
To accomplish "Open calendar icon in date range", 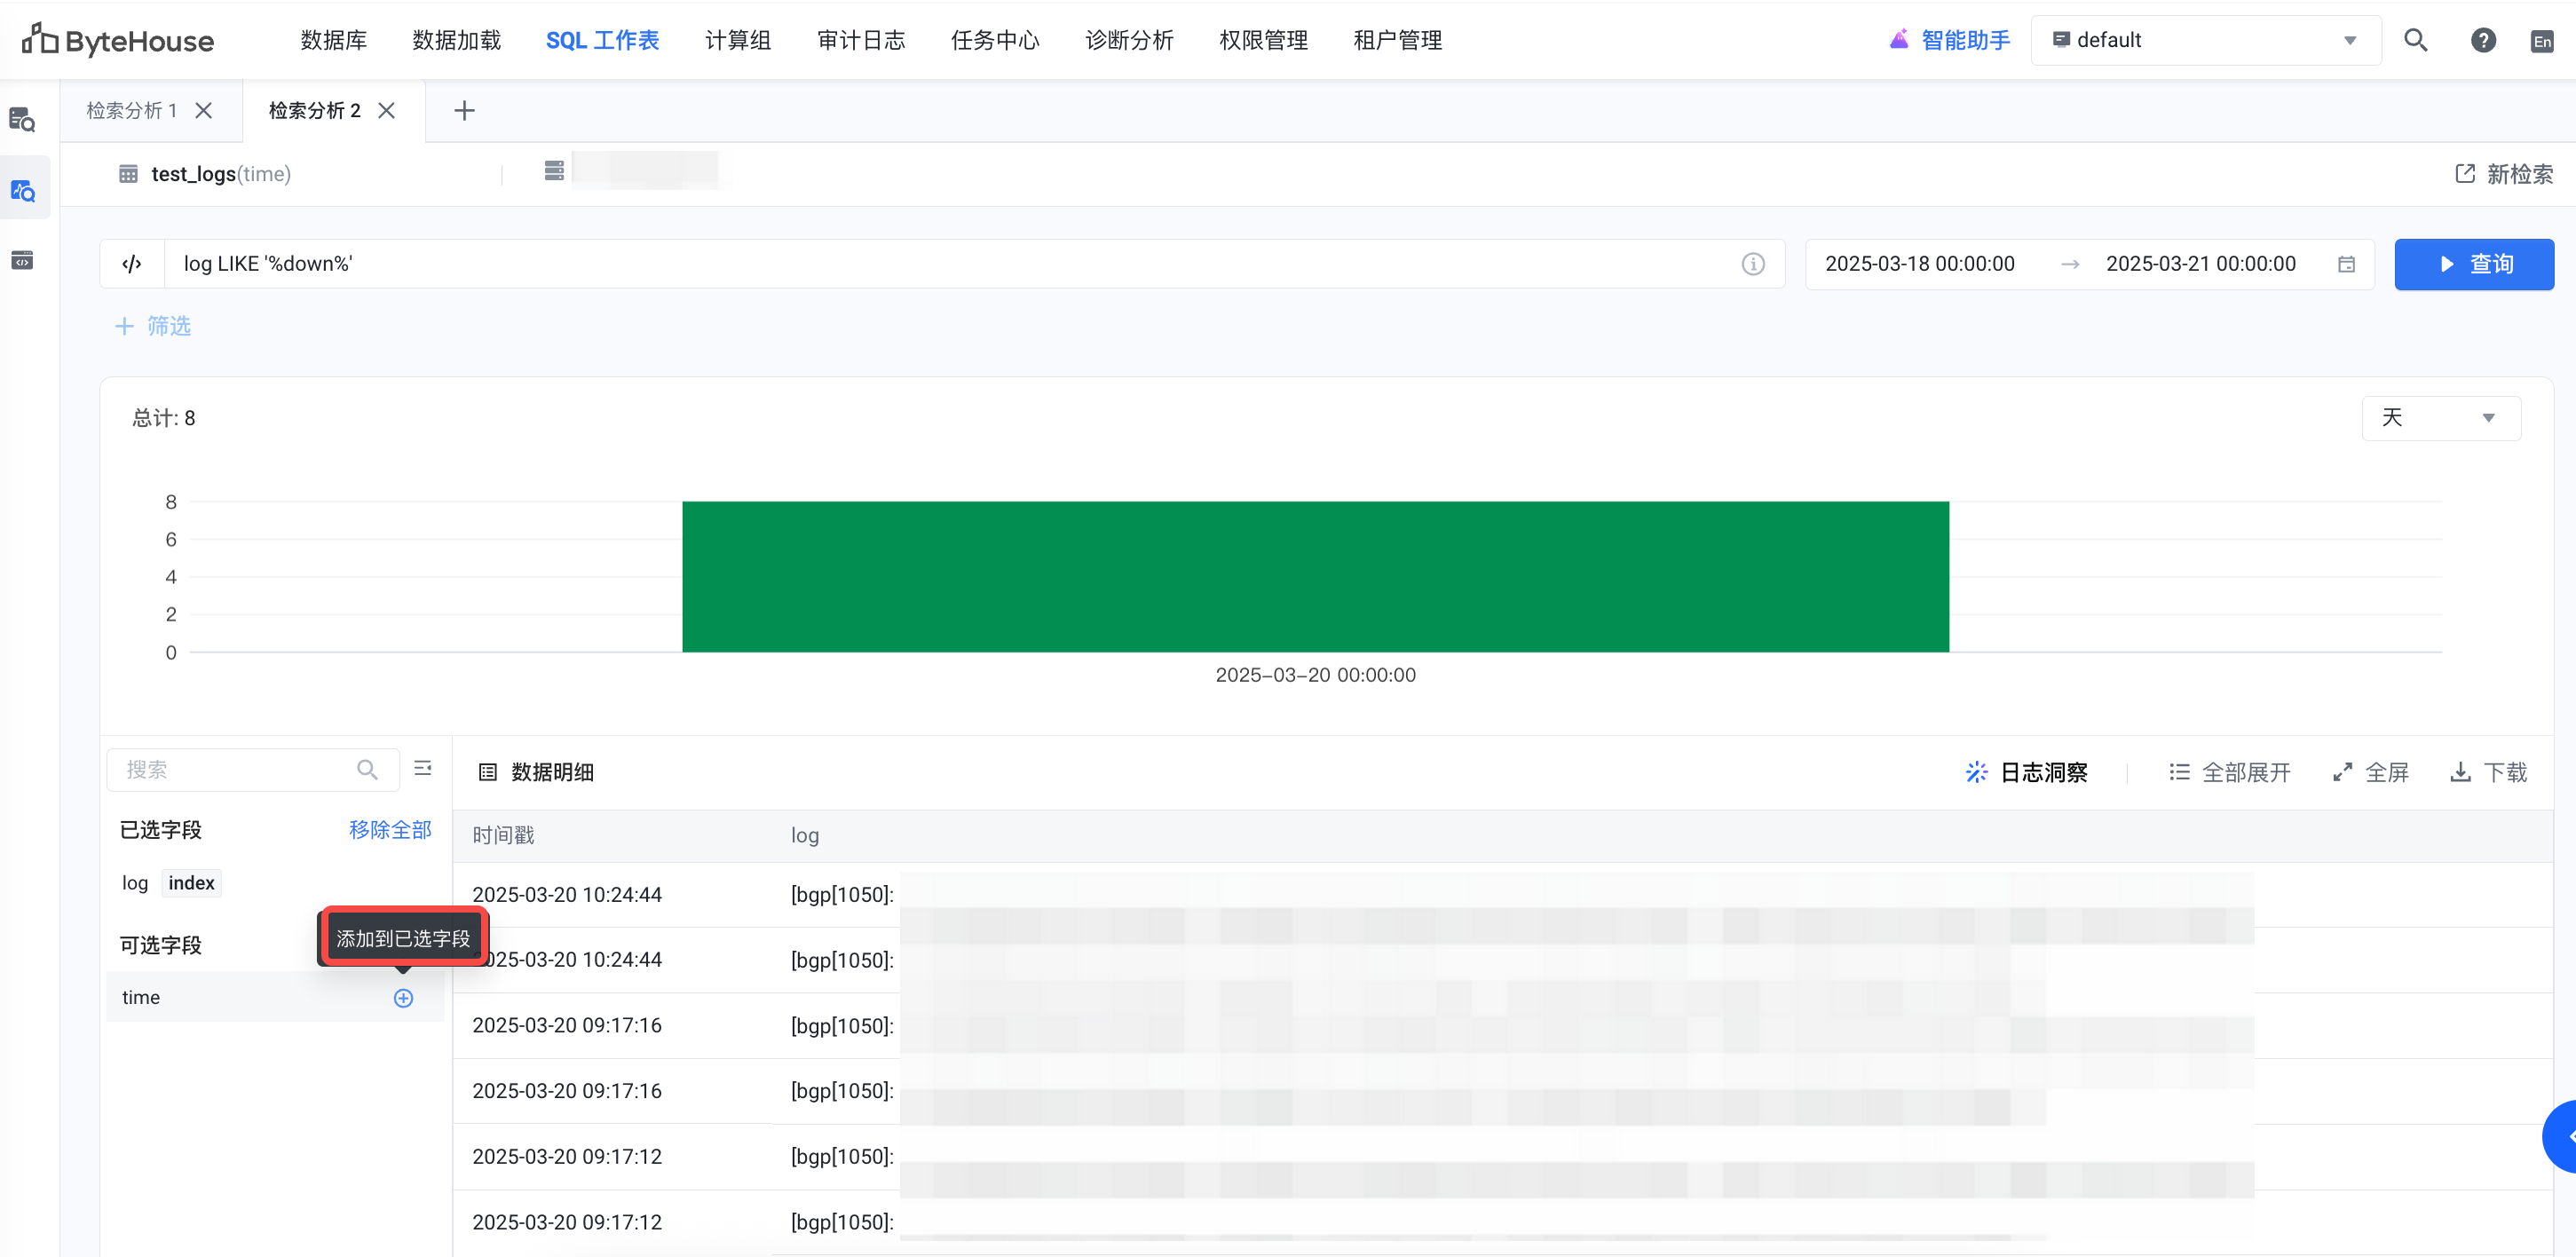I will [2346, 264].
